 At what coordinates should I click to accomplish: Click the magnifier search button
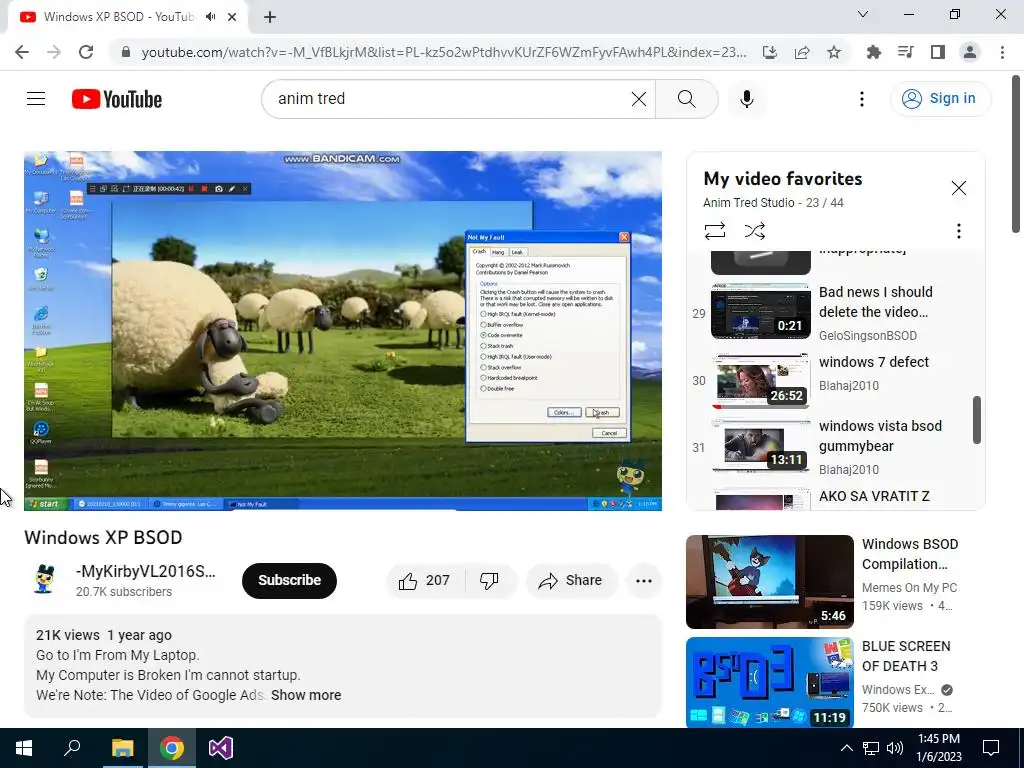coord(686,99)
